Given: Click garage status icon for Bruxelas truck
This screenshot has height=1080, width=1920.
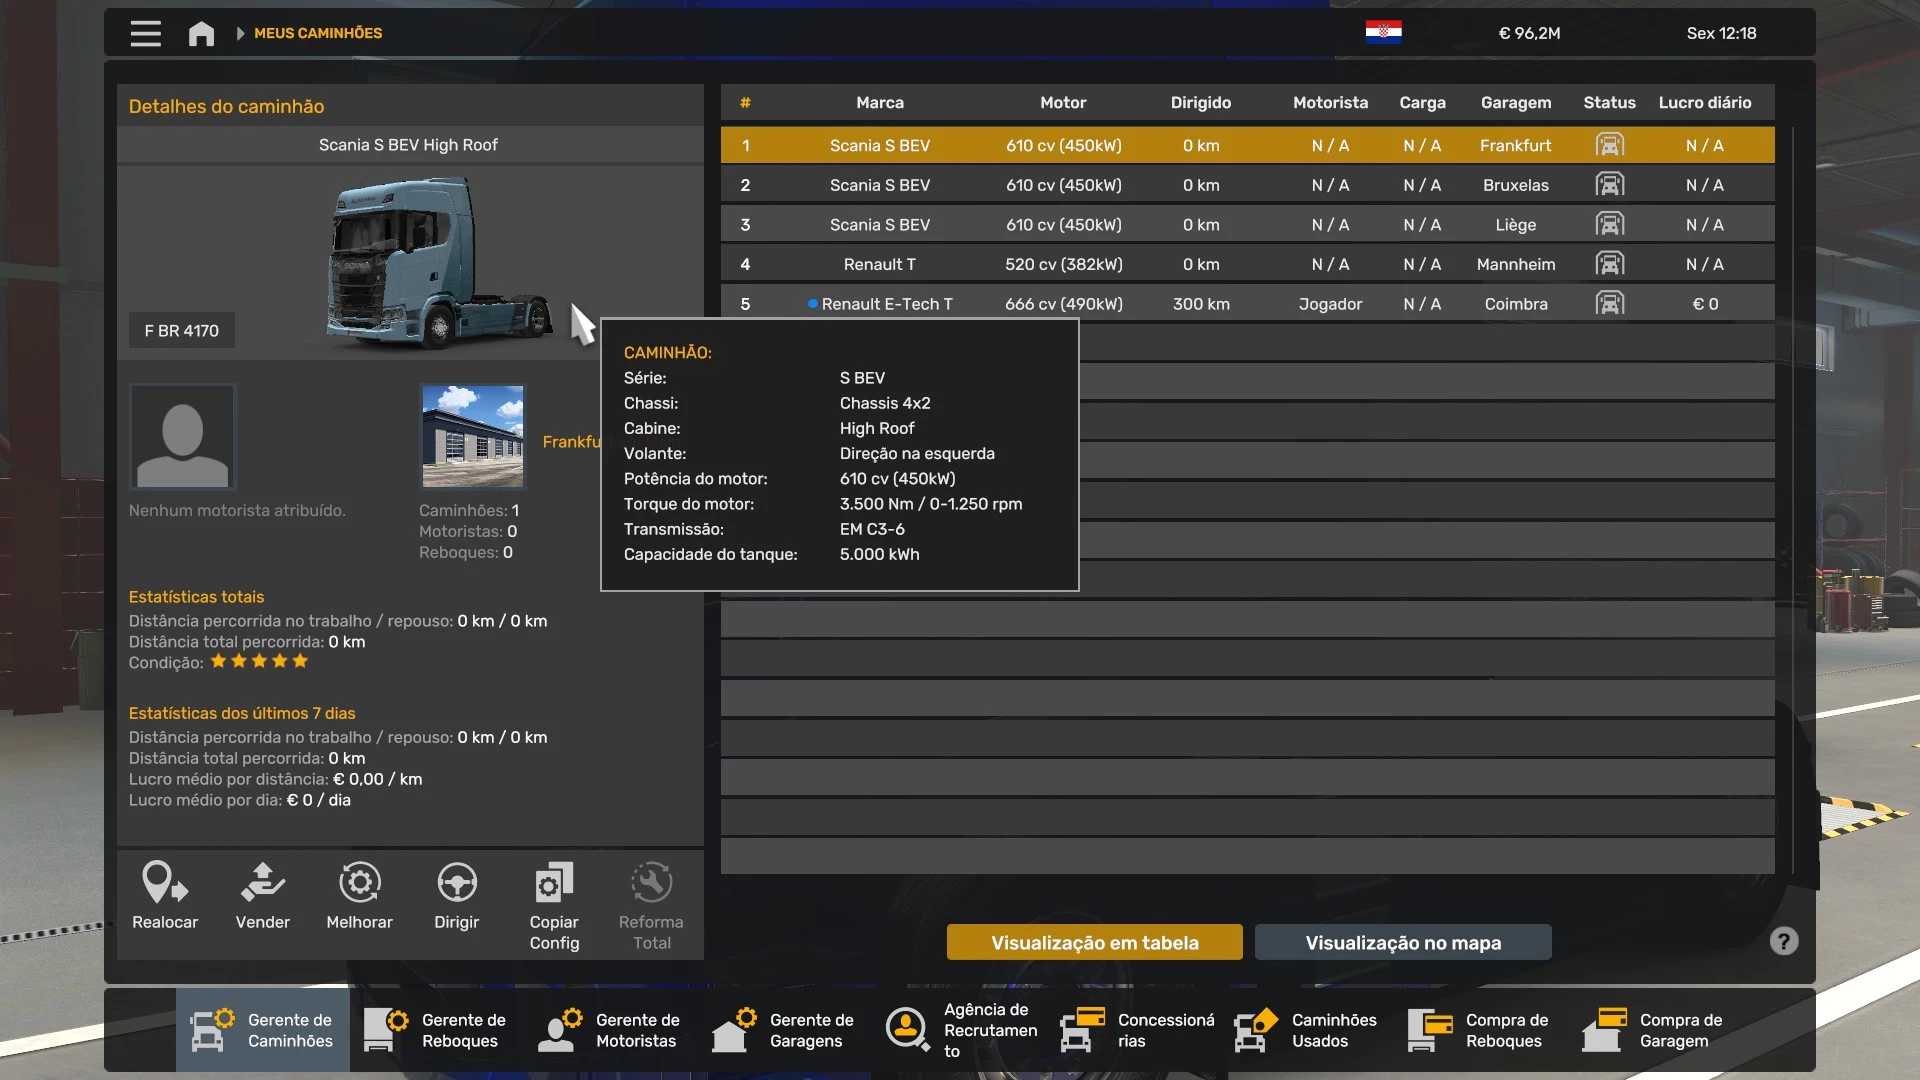Looking at the screenshot, I should click(x=1609, y=185).
